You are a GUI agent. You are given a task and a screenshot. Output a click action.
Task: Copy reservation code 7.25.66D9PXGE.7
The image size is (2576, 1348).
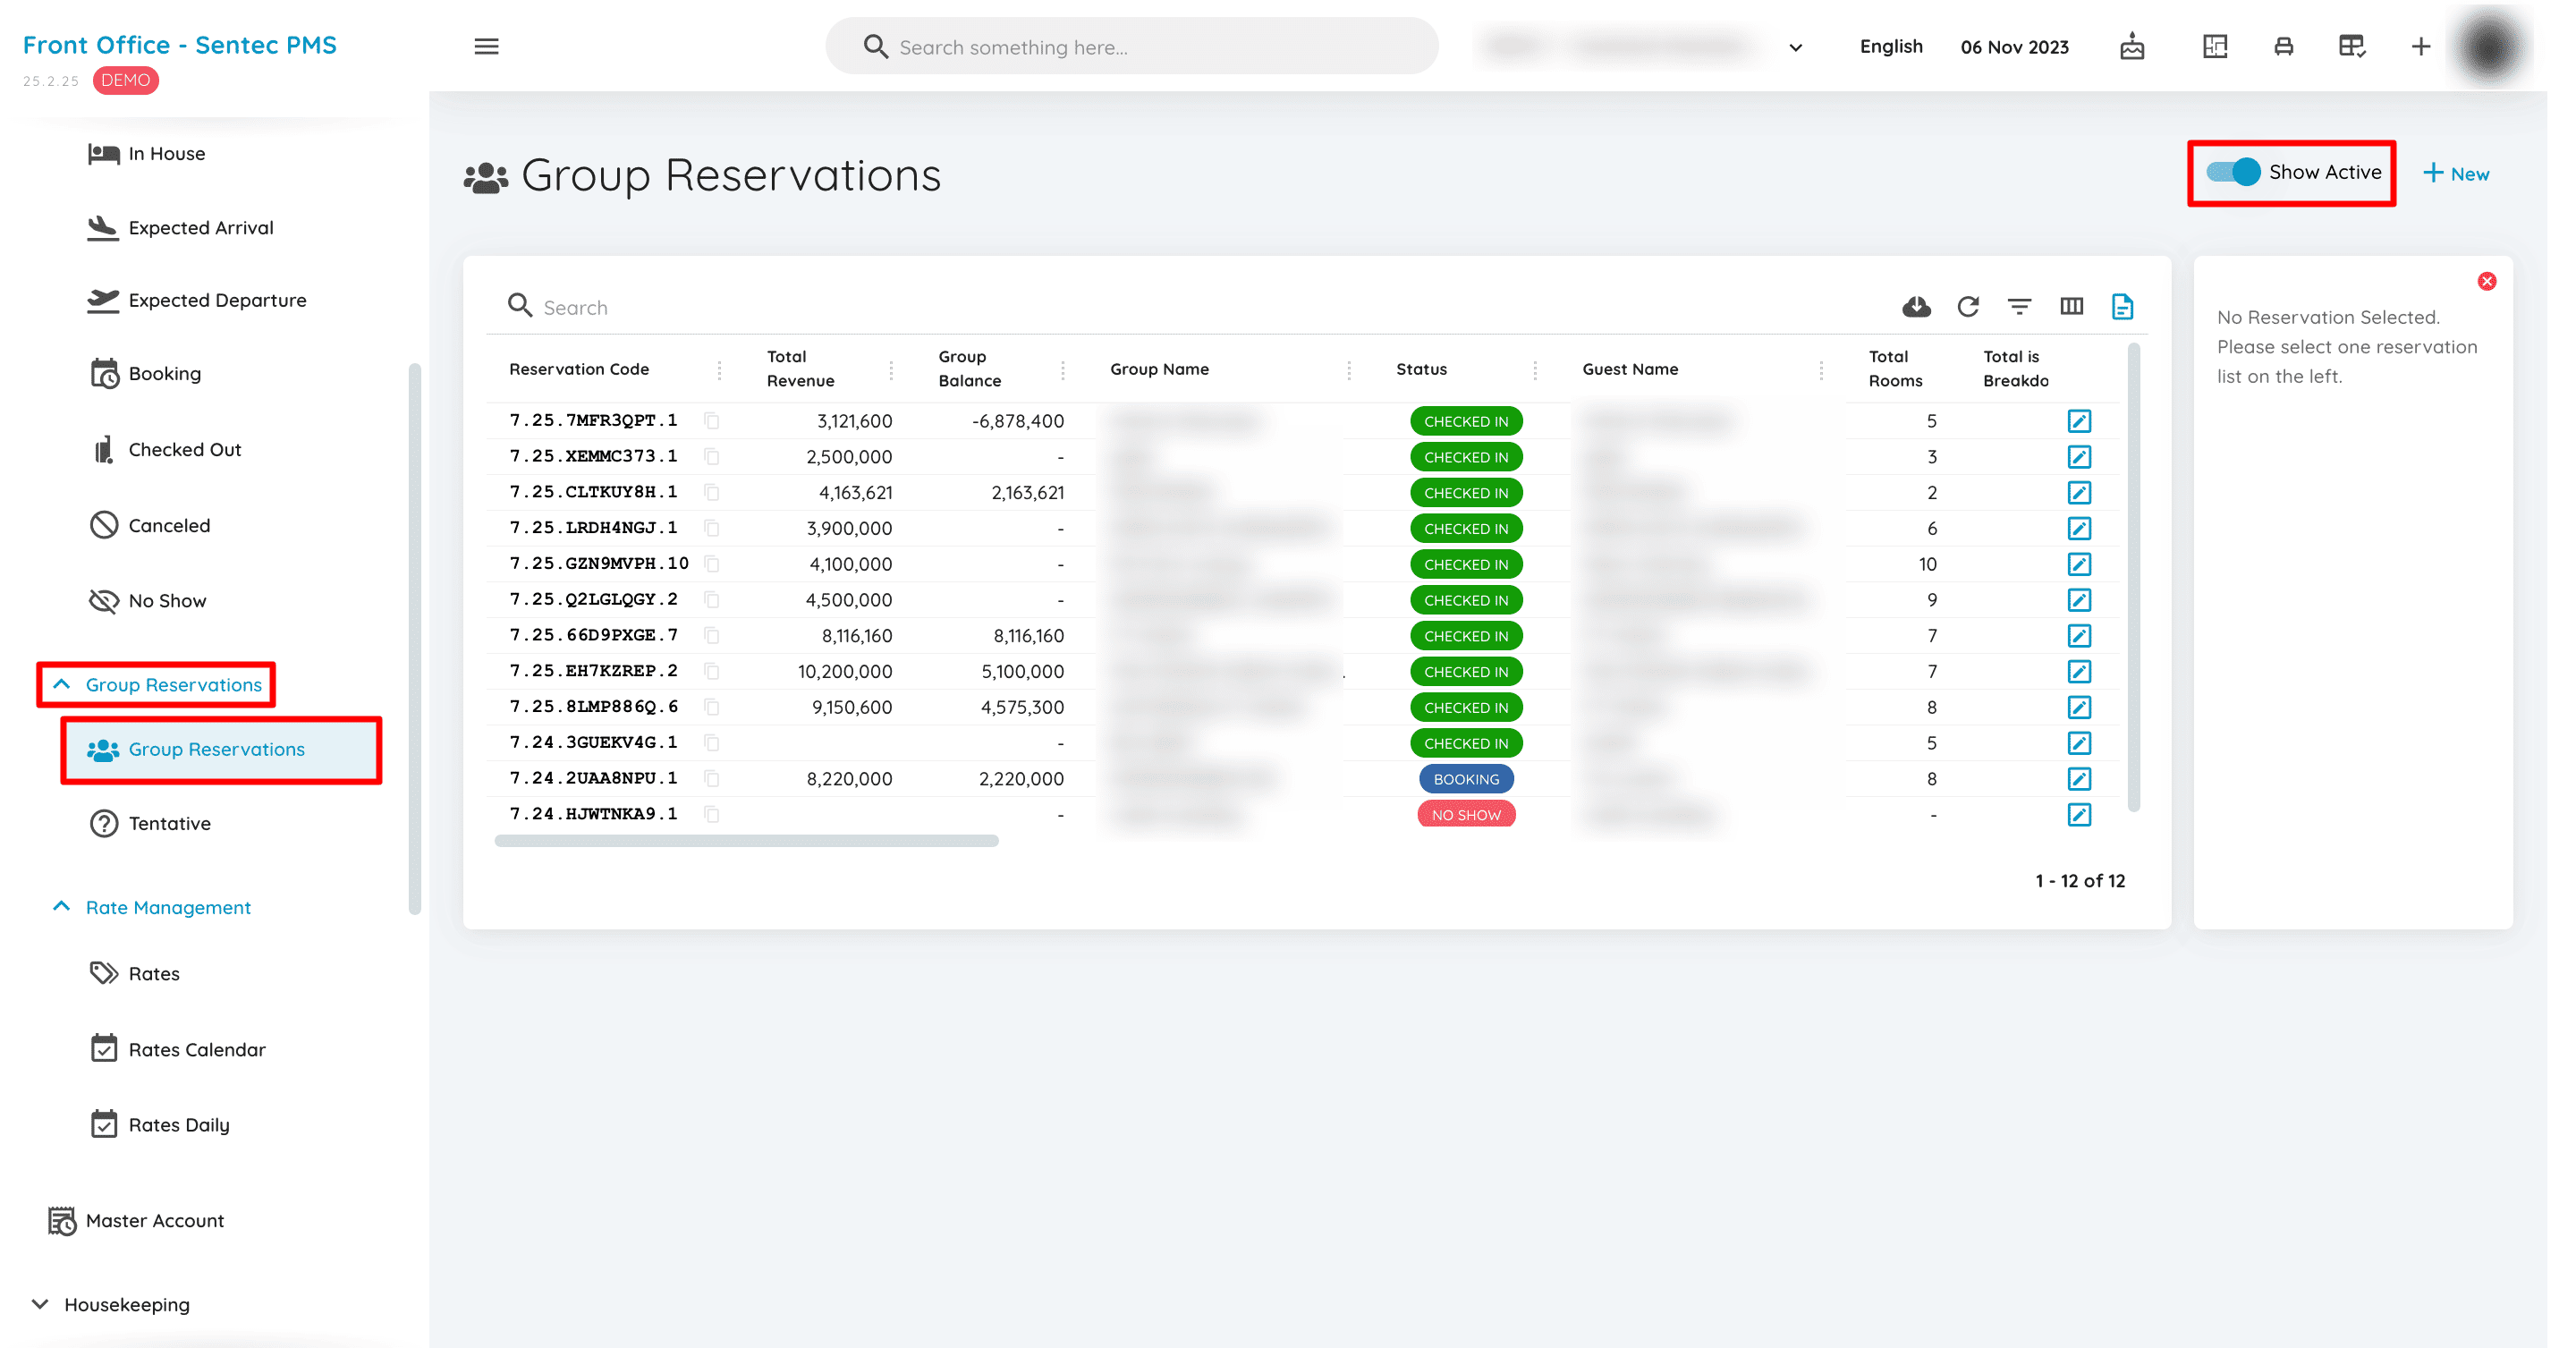click(x=711, y=636)
